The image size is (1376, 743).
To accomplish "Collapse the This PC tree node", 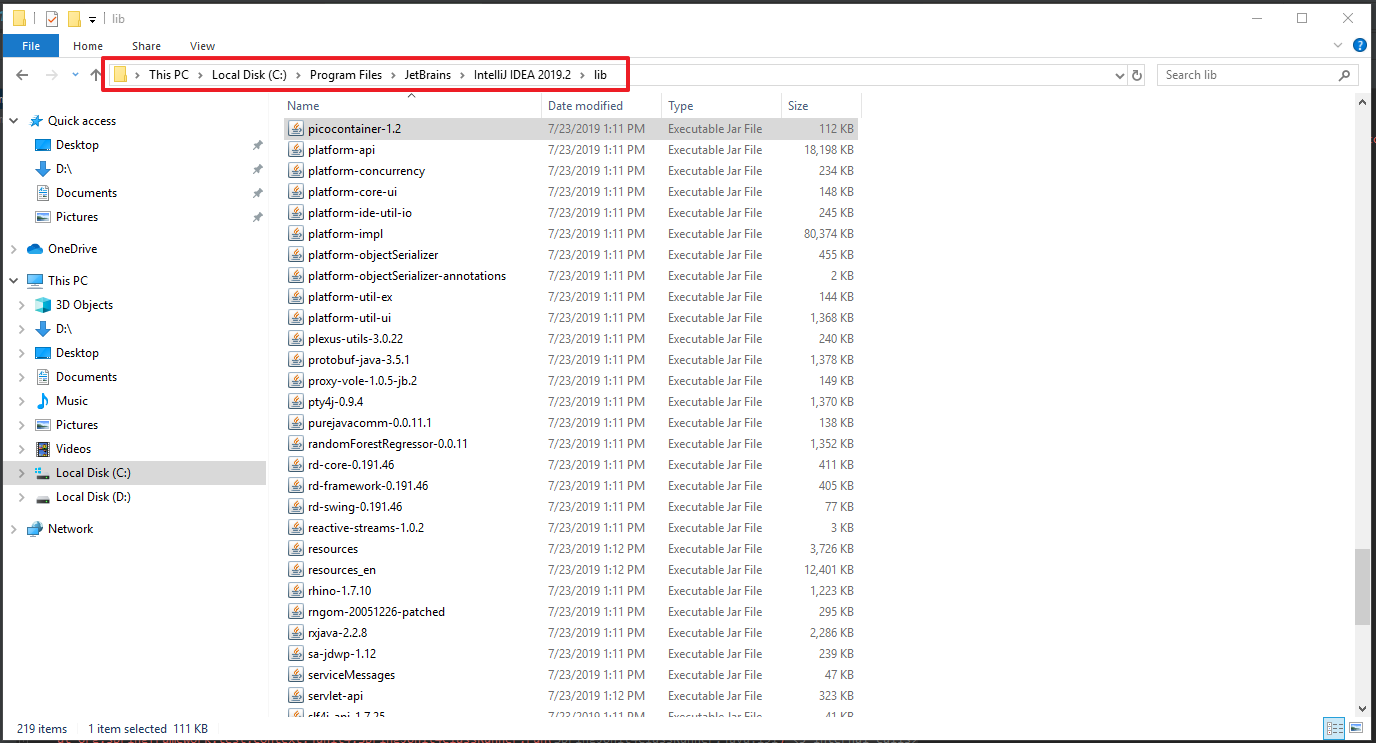I will click(14, 281).
